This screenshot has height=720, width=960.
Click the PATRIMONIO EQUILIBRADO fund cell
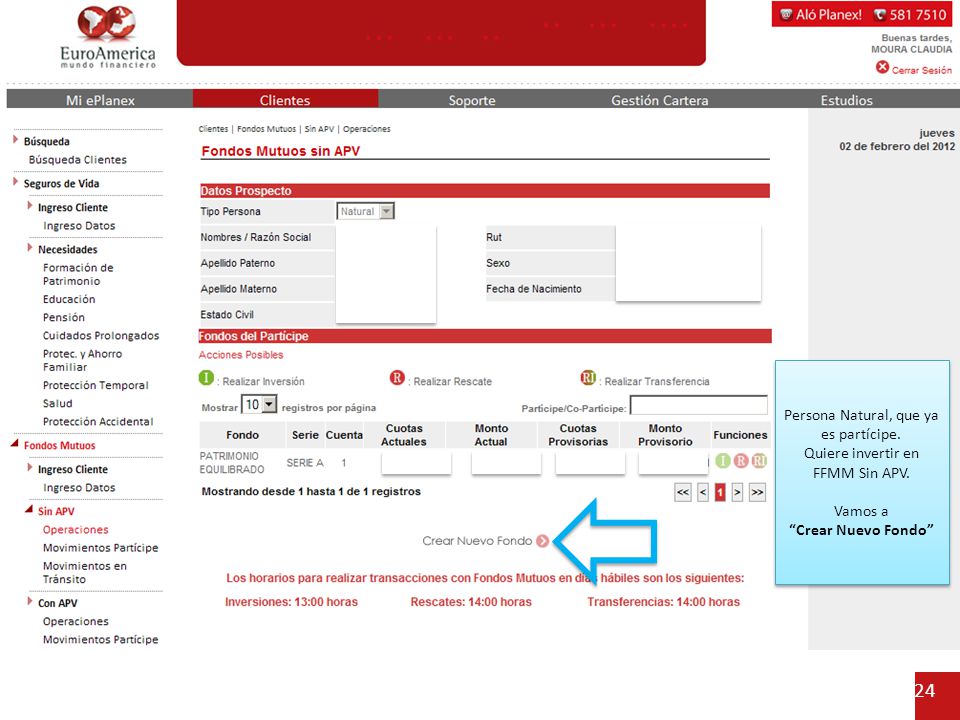[232, 463]
